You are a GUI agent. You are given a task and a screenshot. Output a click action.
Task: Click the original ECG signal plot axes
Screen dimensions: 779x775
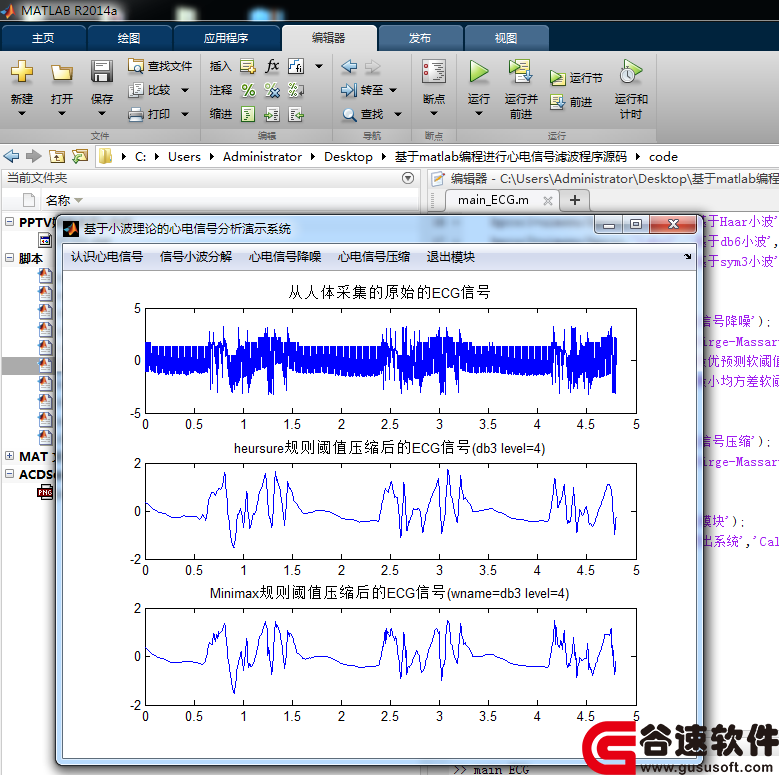pyautogui.click(x=390, y=361)
